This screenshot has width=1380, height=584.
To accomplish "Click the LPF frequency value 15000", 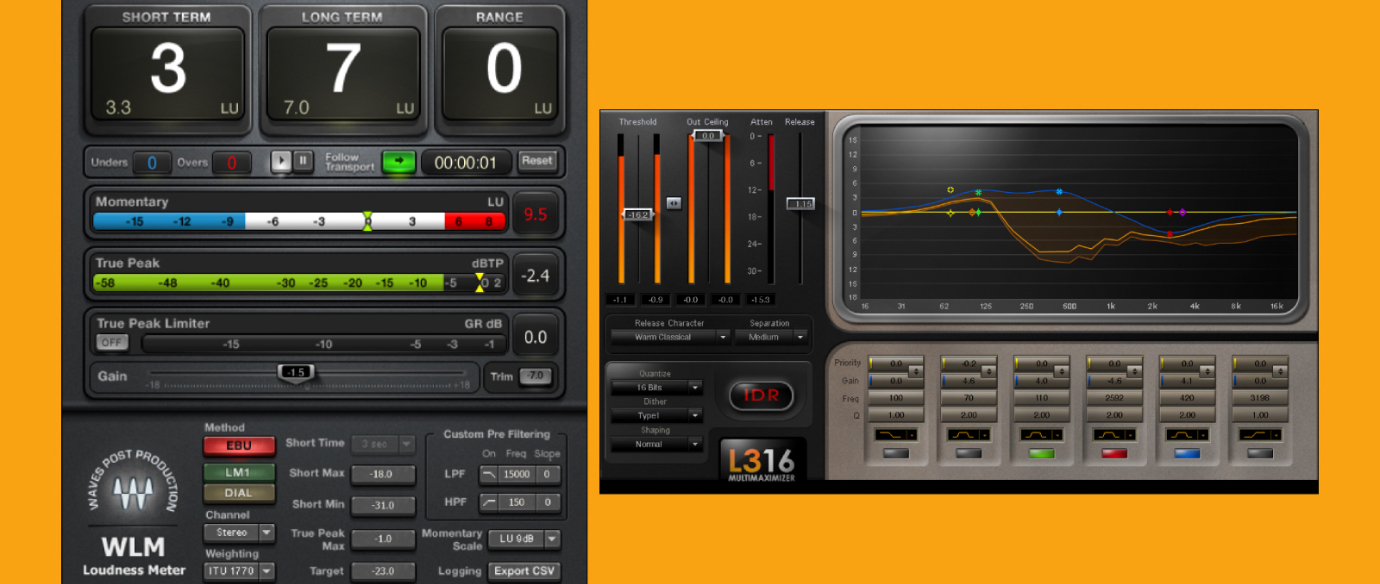I will tap(517, 474).
